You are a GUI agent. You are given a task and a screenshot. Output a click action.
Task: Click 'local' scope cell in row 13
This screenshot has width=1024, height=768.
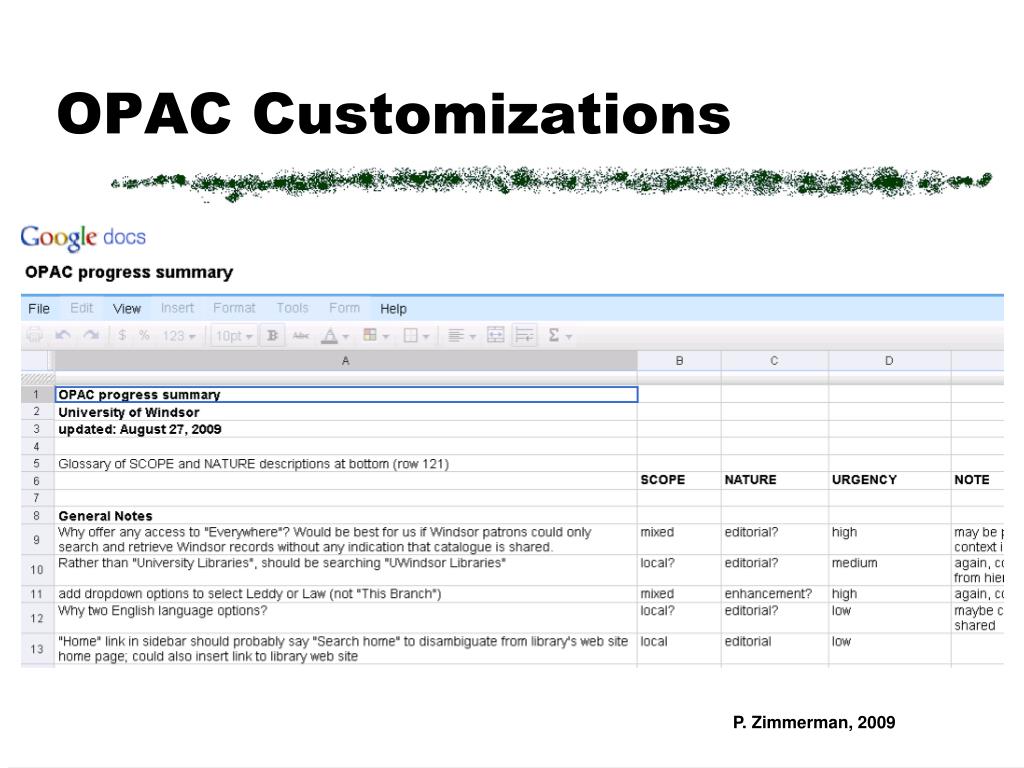tap(679, 649)
